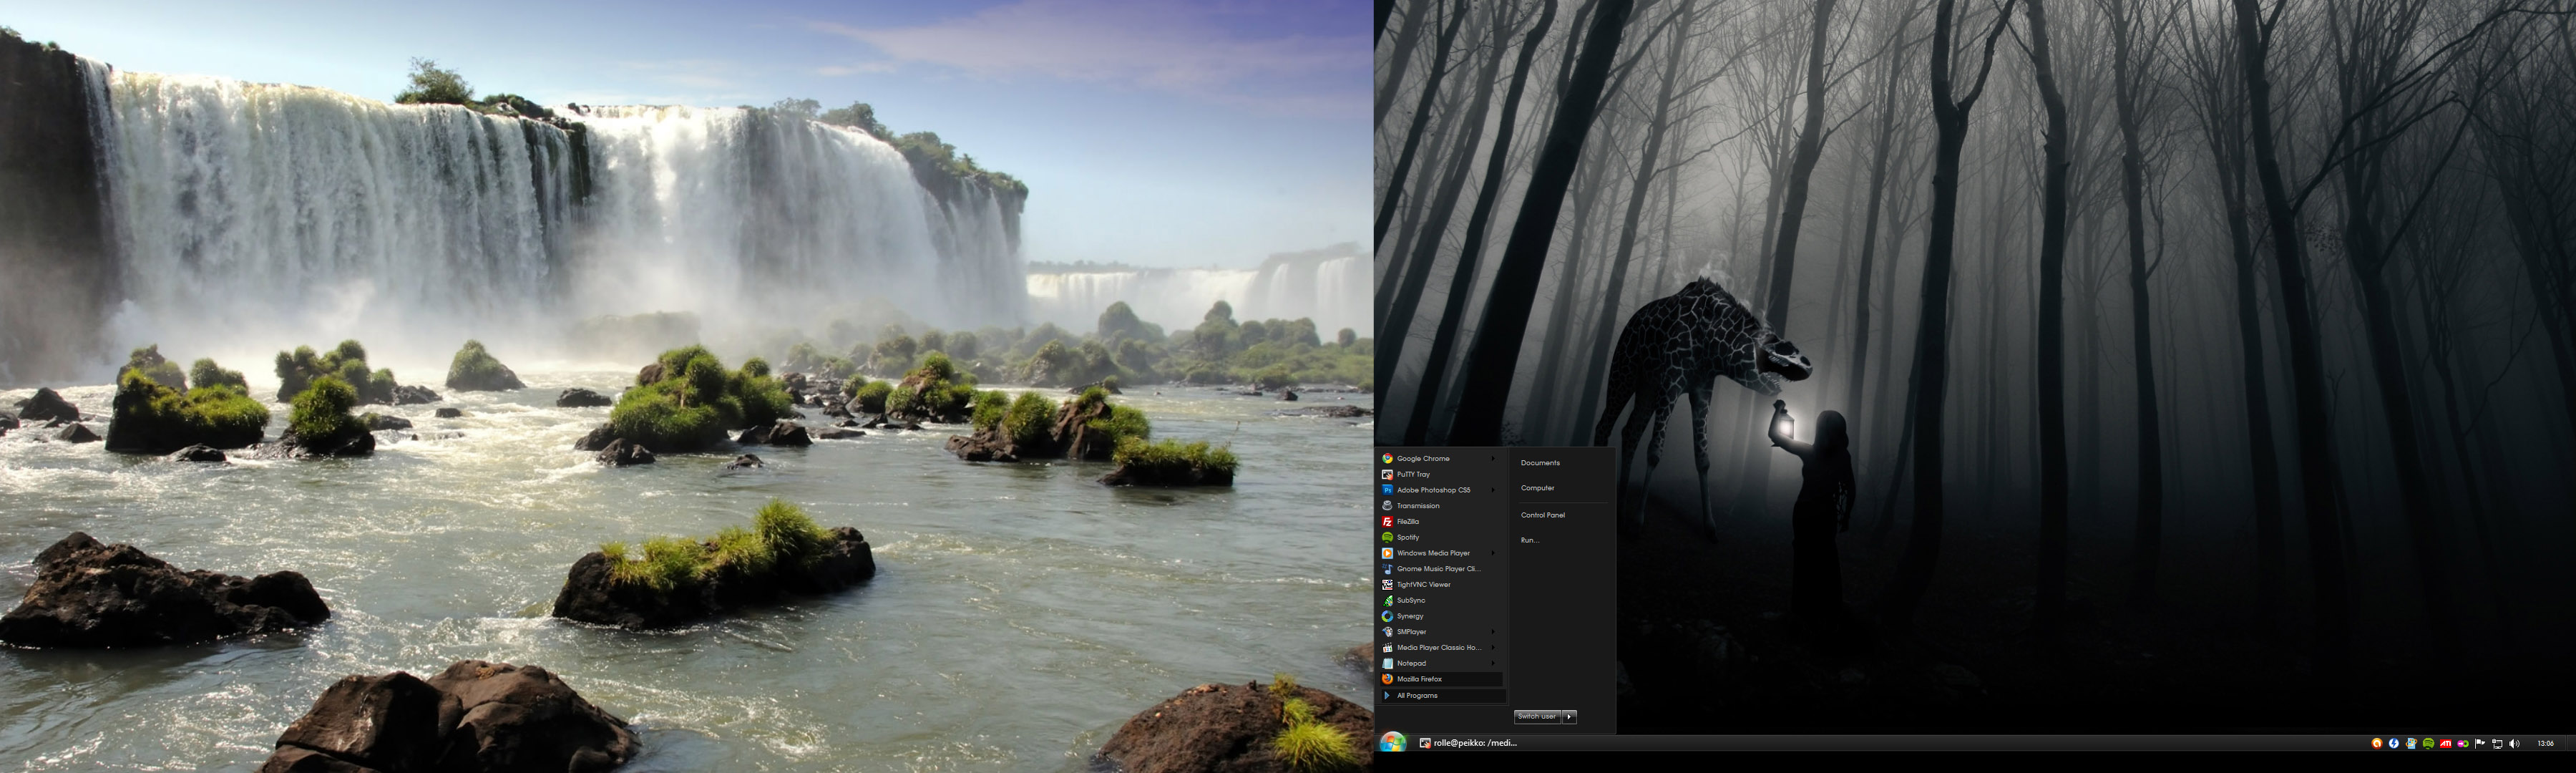
Task: Expand Notepad recent files arrow
Action: [x=1493, y=664]
